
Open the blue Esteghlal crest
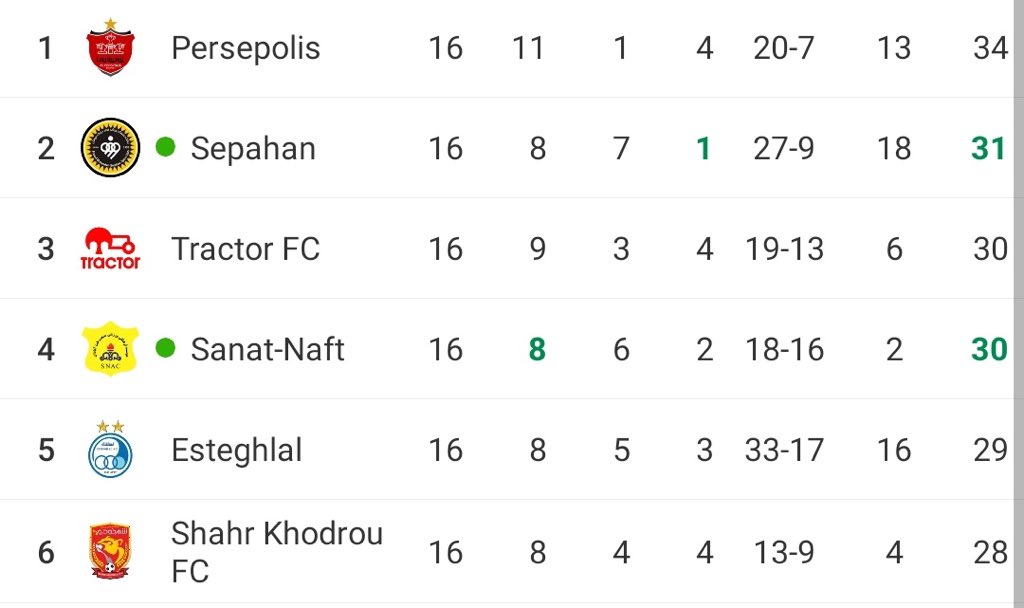[110, 449]
